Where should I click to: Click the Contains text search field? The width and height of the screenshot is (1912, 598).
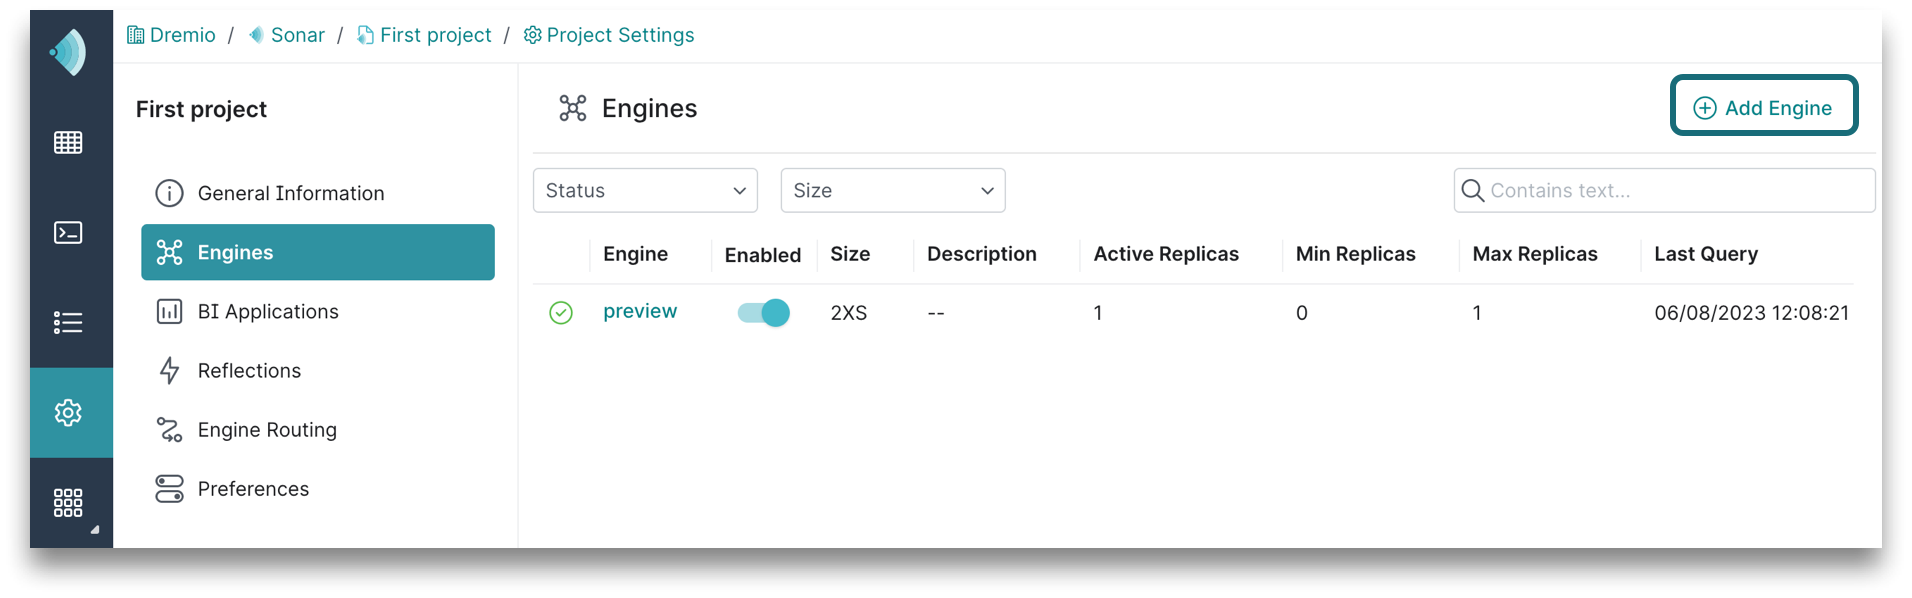pyautogui.click(x=1675, y=190)
